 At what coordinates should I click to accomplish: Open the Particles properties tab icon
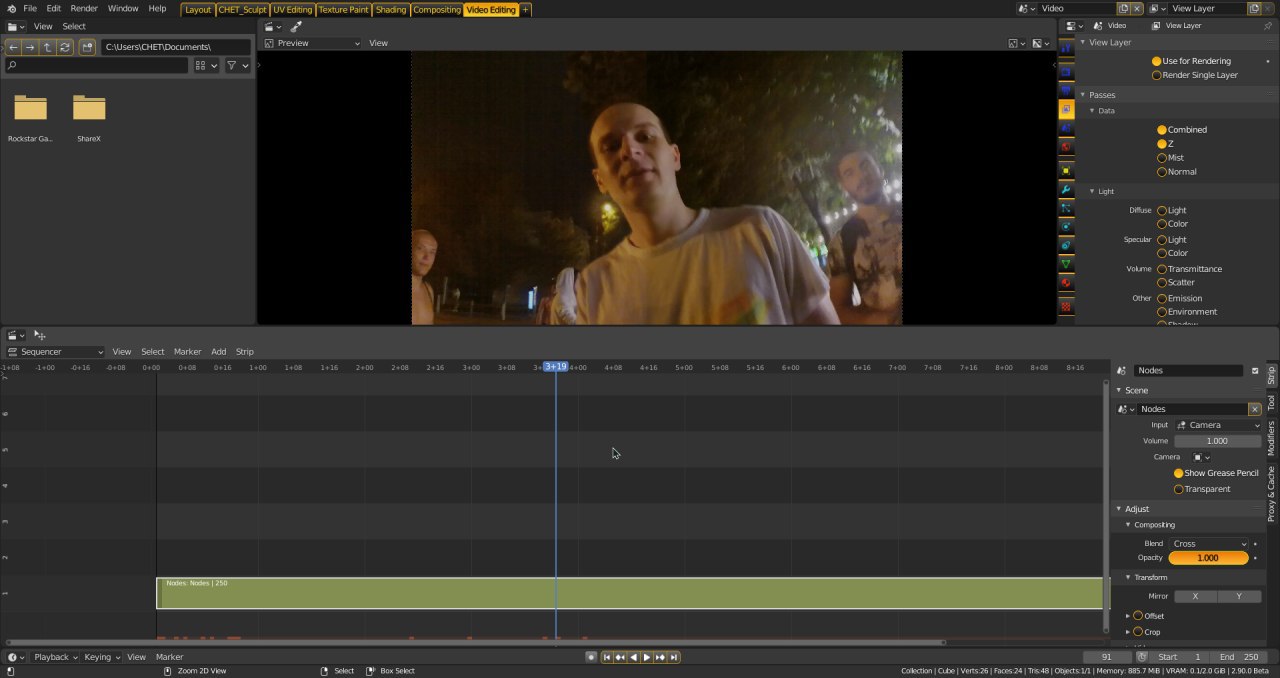pos(1066,209)
